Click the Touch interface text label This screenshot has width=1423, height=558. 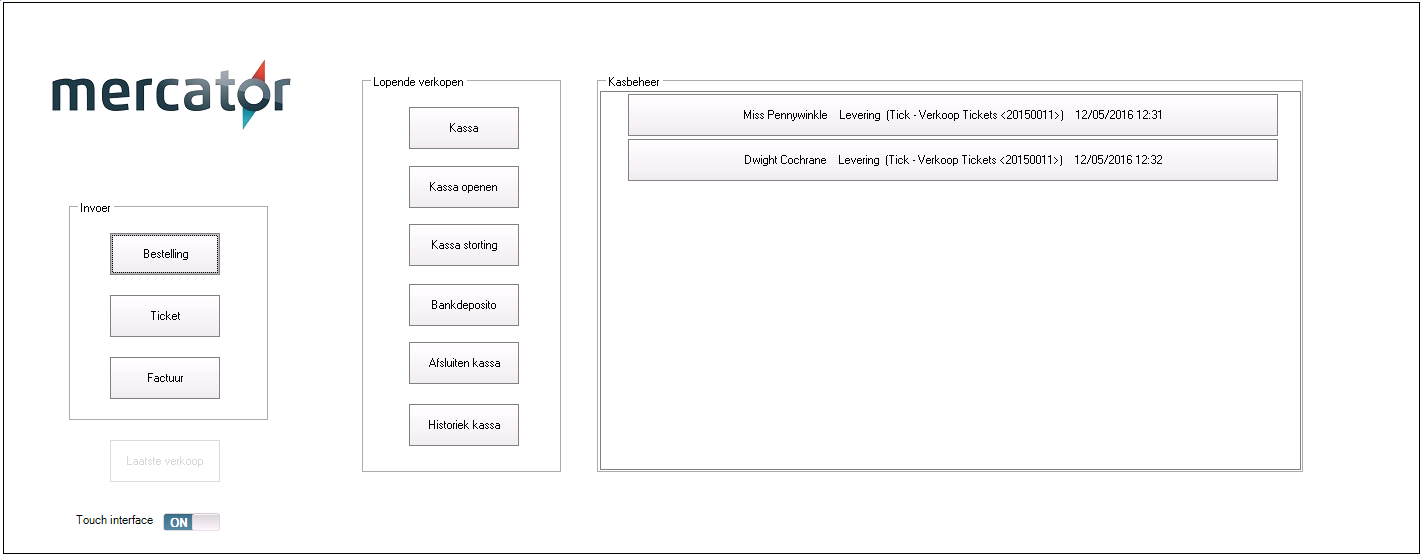tap(114, 521)
